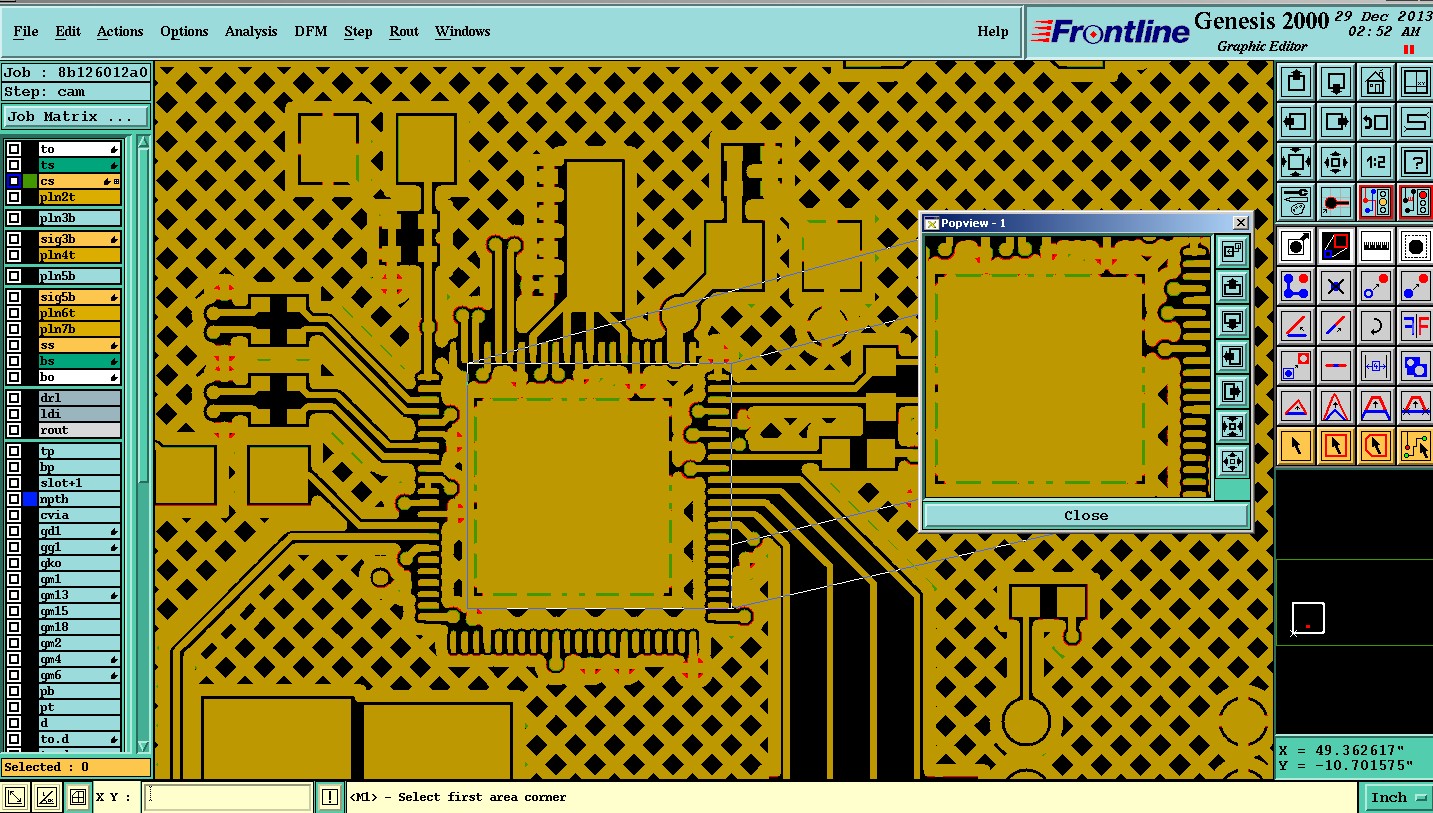This screenshot has height=813, width=1433.
Task: Click the zoom out icon
Action: [1336, 161]
